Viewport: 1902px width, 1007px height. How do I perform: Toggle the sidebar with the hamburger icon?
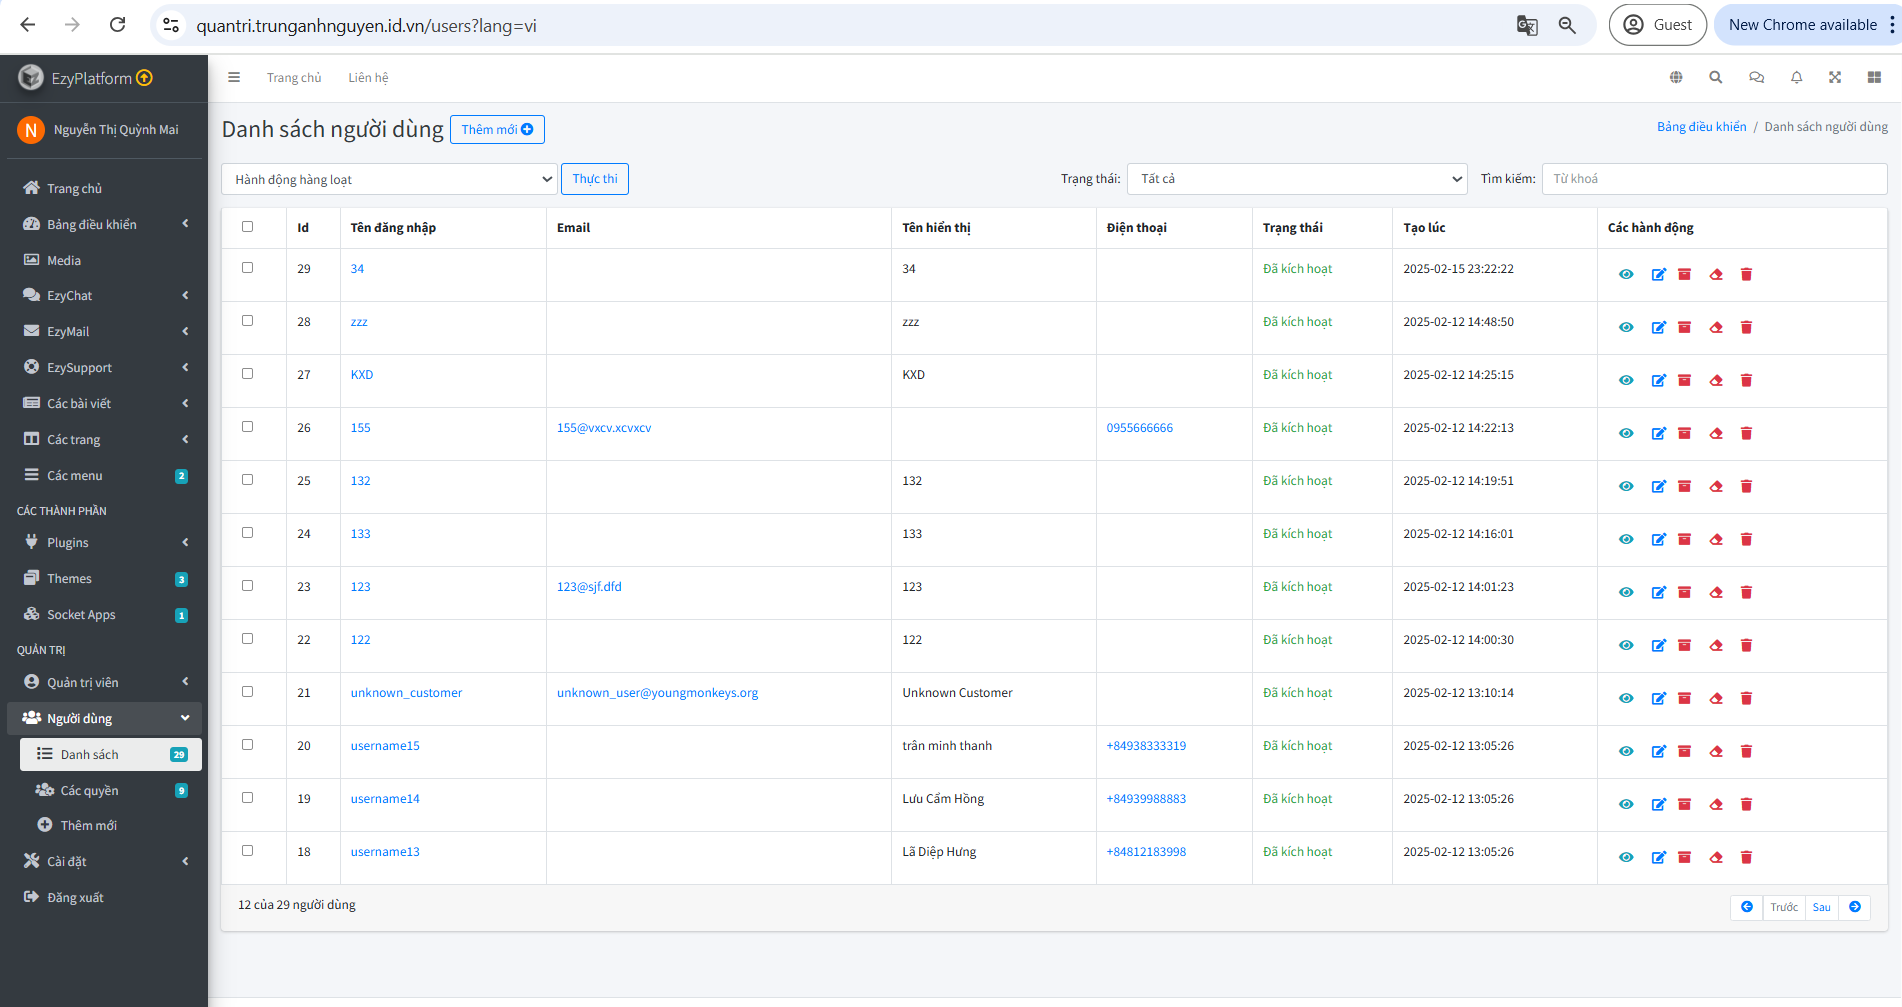click(x=234, y=77)
